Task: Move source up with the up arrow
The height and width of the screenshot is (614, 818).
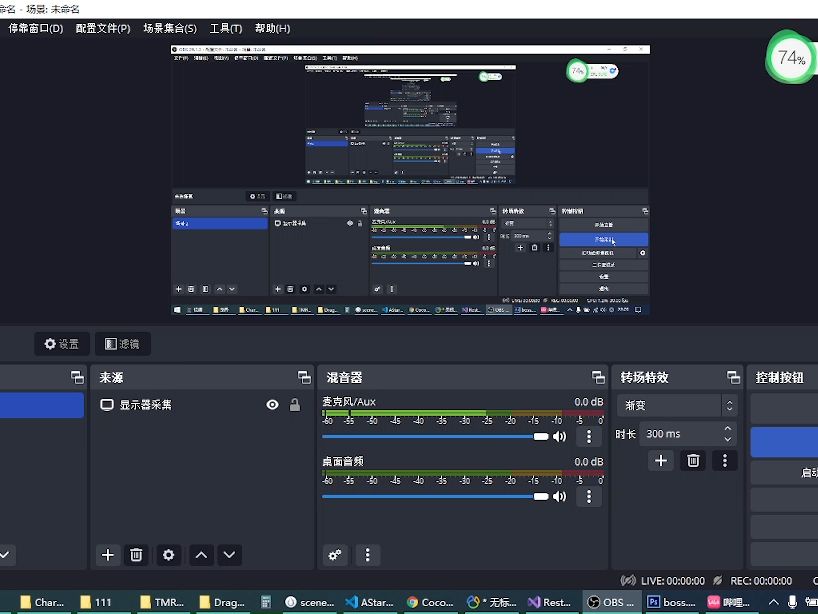Action: click(x=201, y=555)
